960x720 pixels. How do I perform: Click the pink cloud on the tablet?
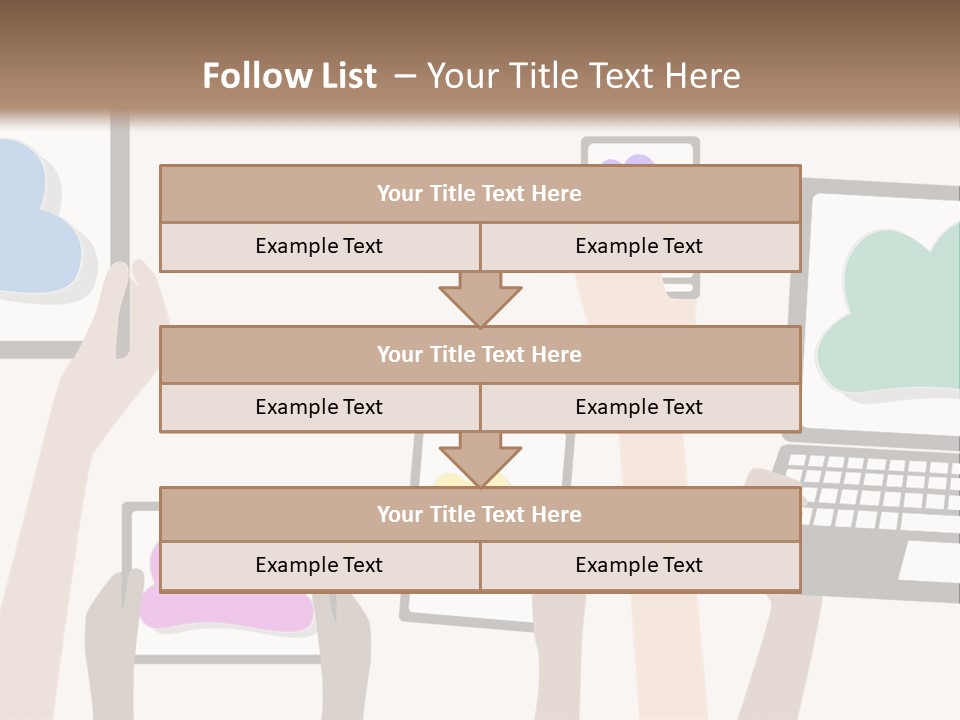point(230,610)
